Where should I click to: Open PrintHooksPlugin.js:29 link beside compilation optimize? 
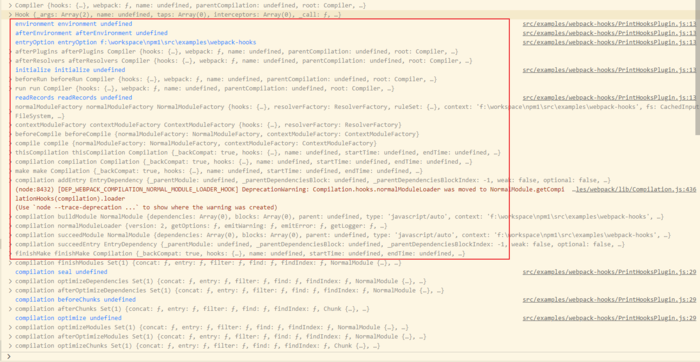click(x=609, y=318)
